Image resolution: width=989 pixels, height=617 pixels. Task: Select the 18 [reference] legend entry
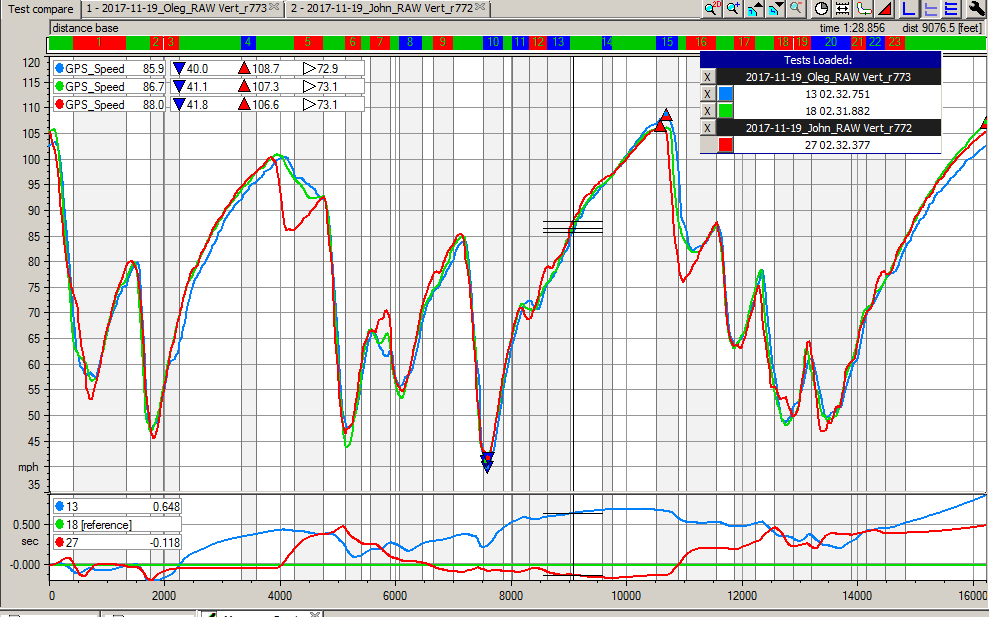click(117, 525)
